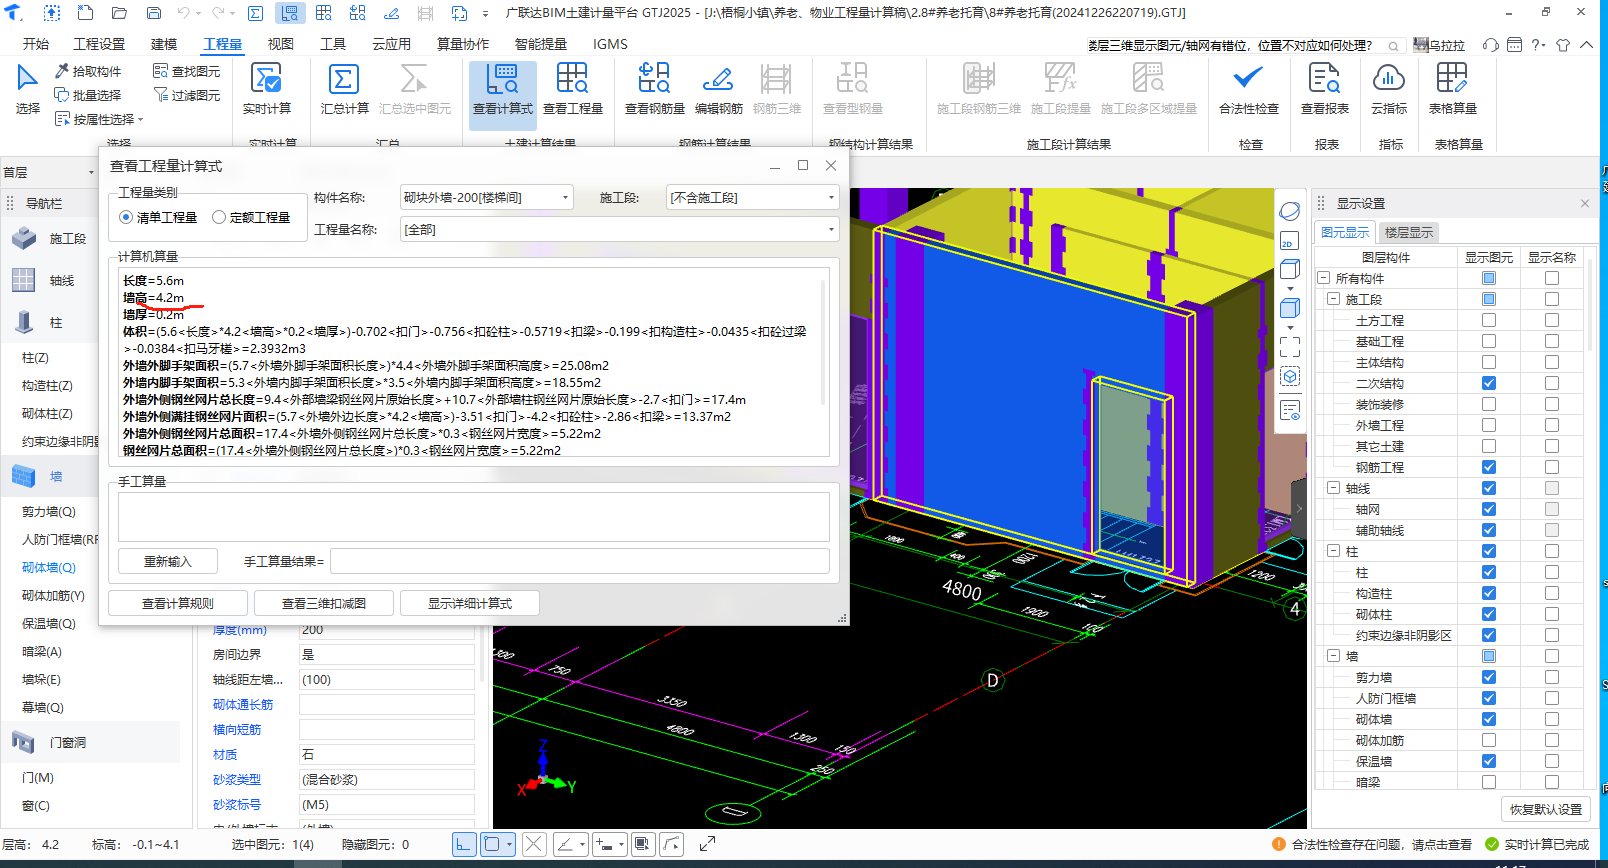Toggle 砌体墙 display checkbox
Image resolution: width=1608 pixels, height=868 pixels.
tap(1489, 719)
